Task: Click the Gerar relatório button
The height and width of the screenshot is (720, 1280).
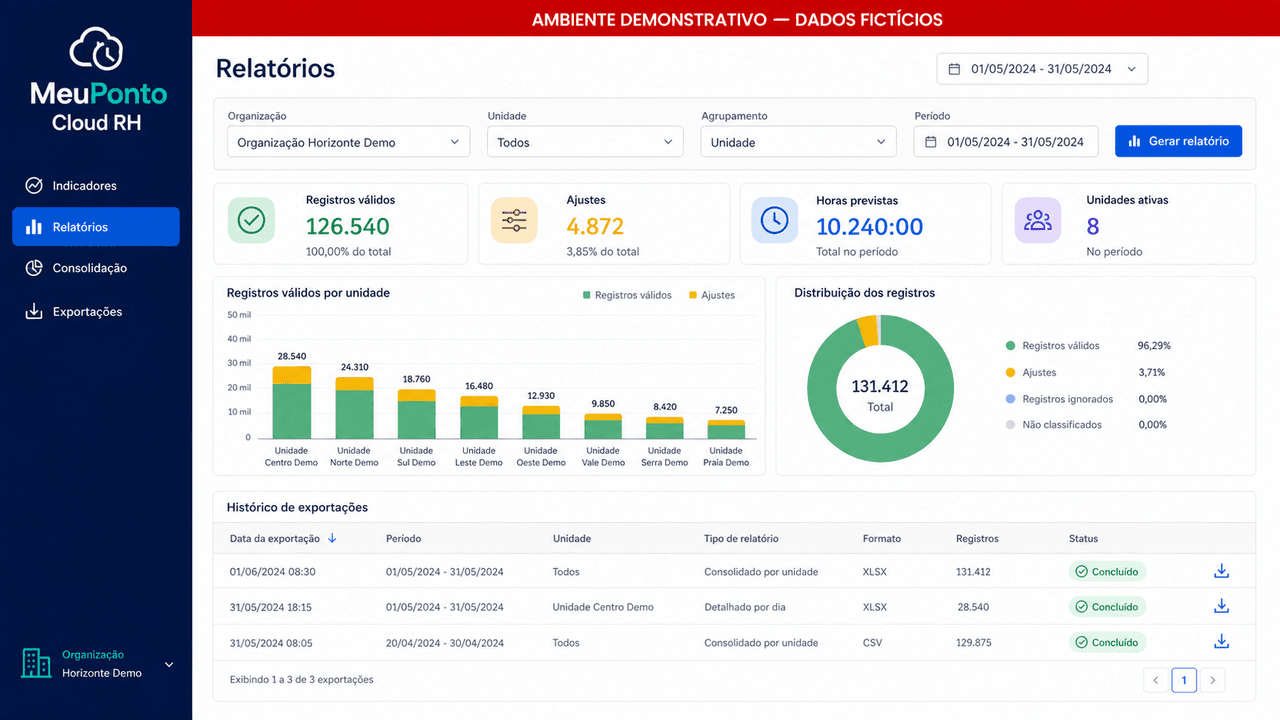Action: click(x=1178, y=141)
